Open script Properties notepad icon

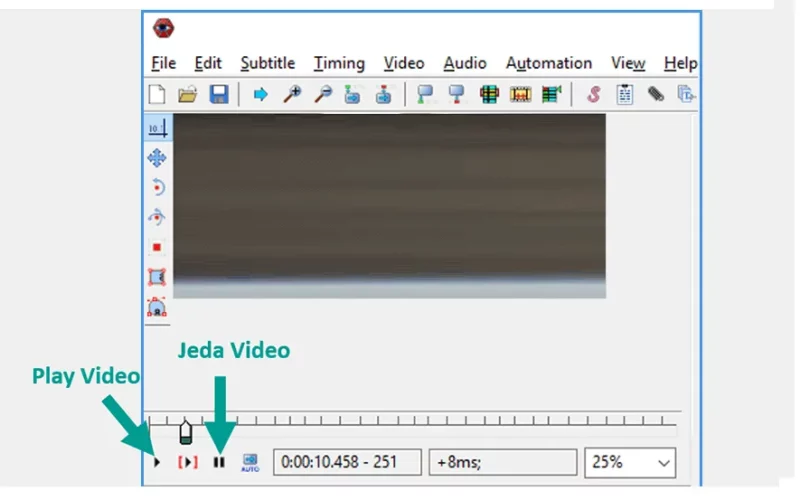(624, 94)
